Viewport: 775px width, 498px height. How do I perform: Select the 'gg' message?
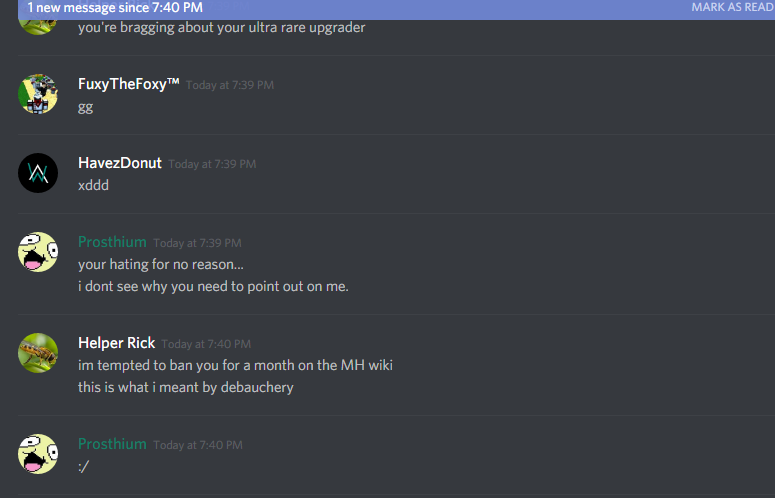tap(86, 108)
